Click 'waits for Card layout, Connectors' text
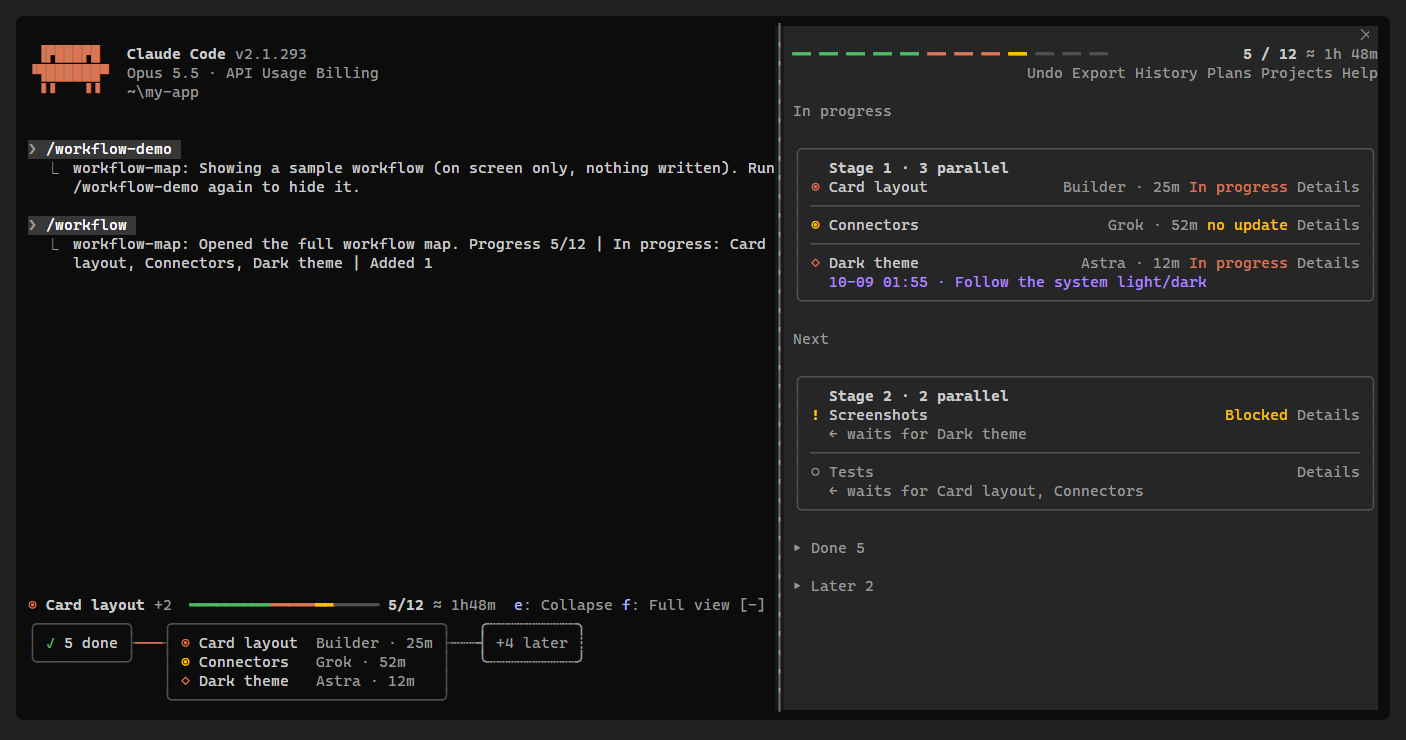 (995, 491)
